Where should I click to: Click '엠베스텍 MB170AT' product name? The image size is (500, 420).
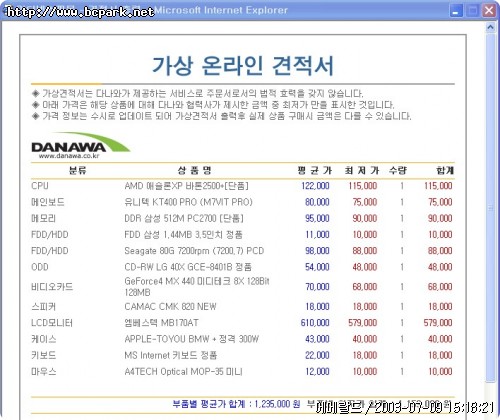click(161, 323)
